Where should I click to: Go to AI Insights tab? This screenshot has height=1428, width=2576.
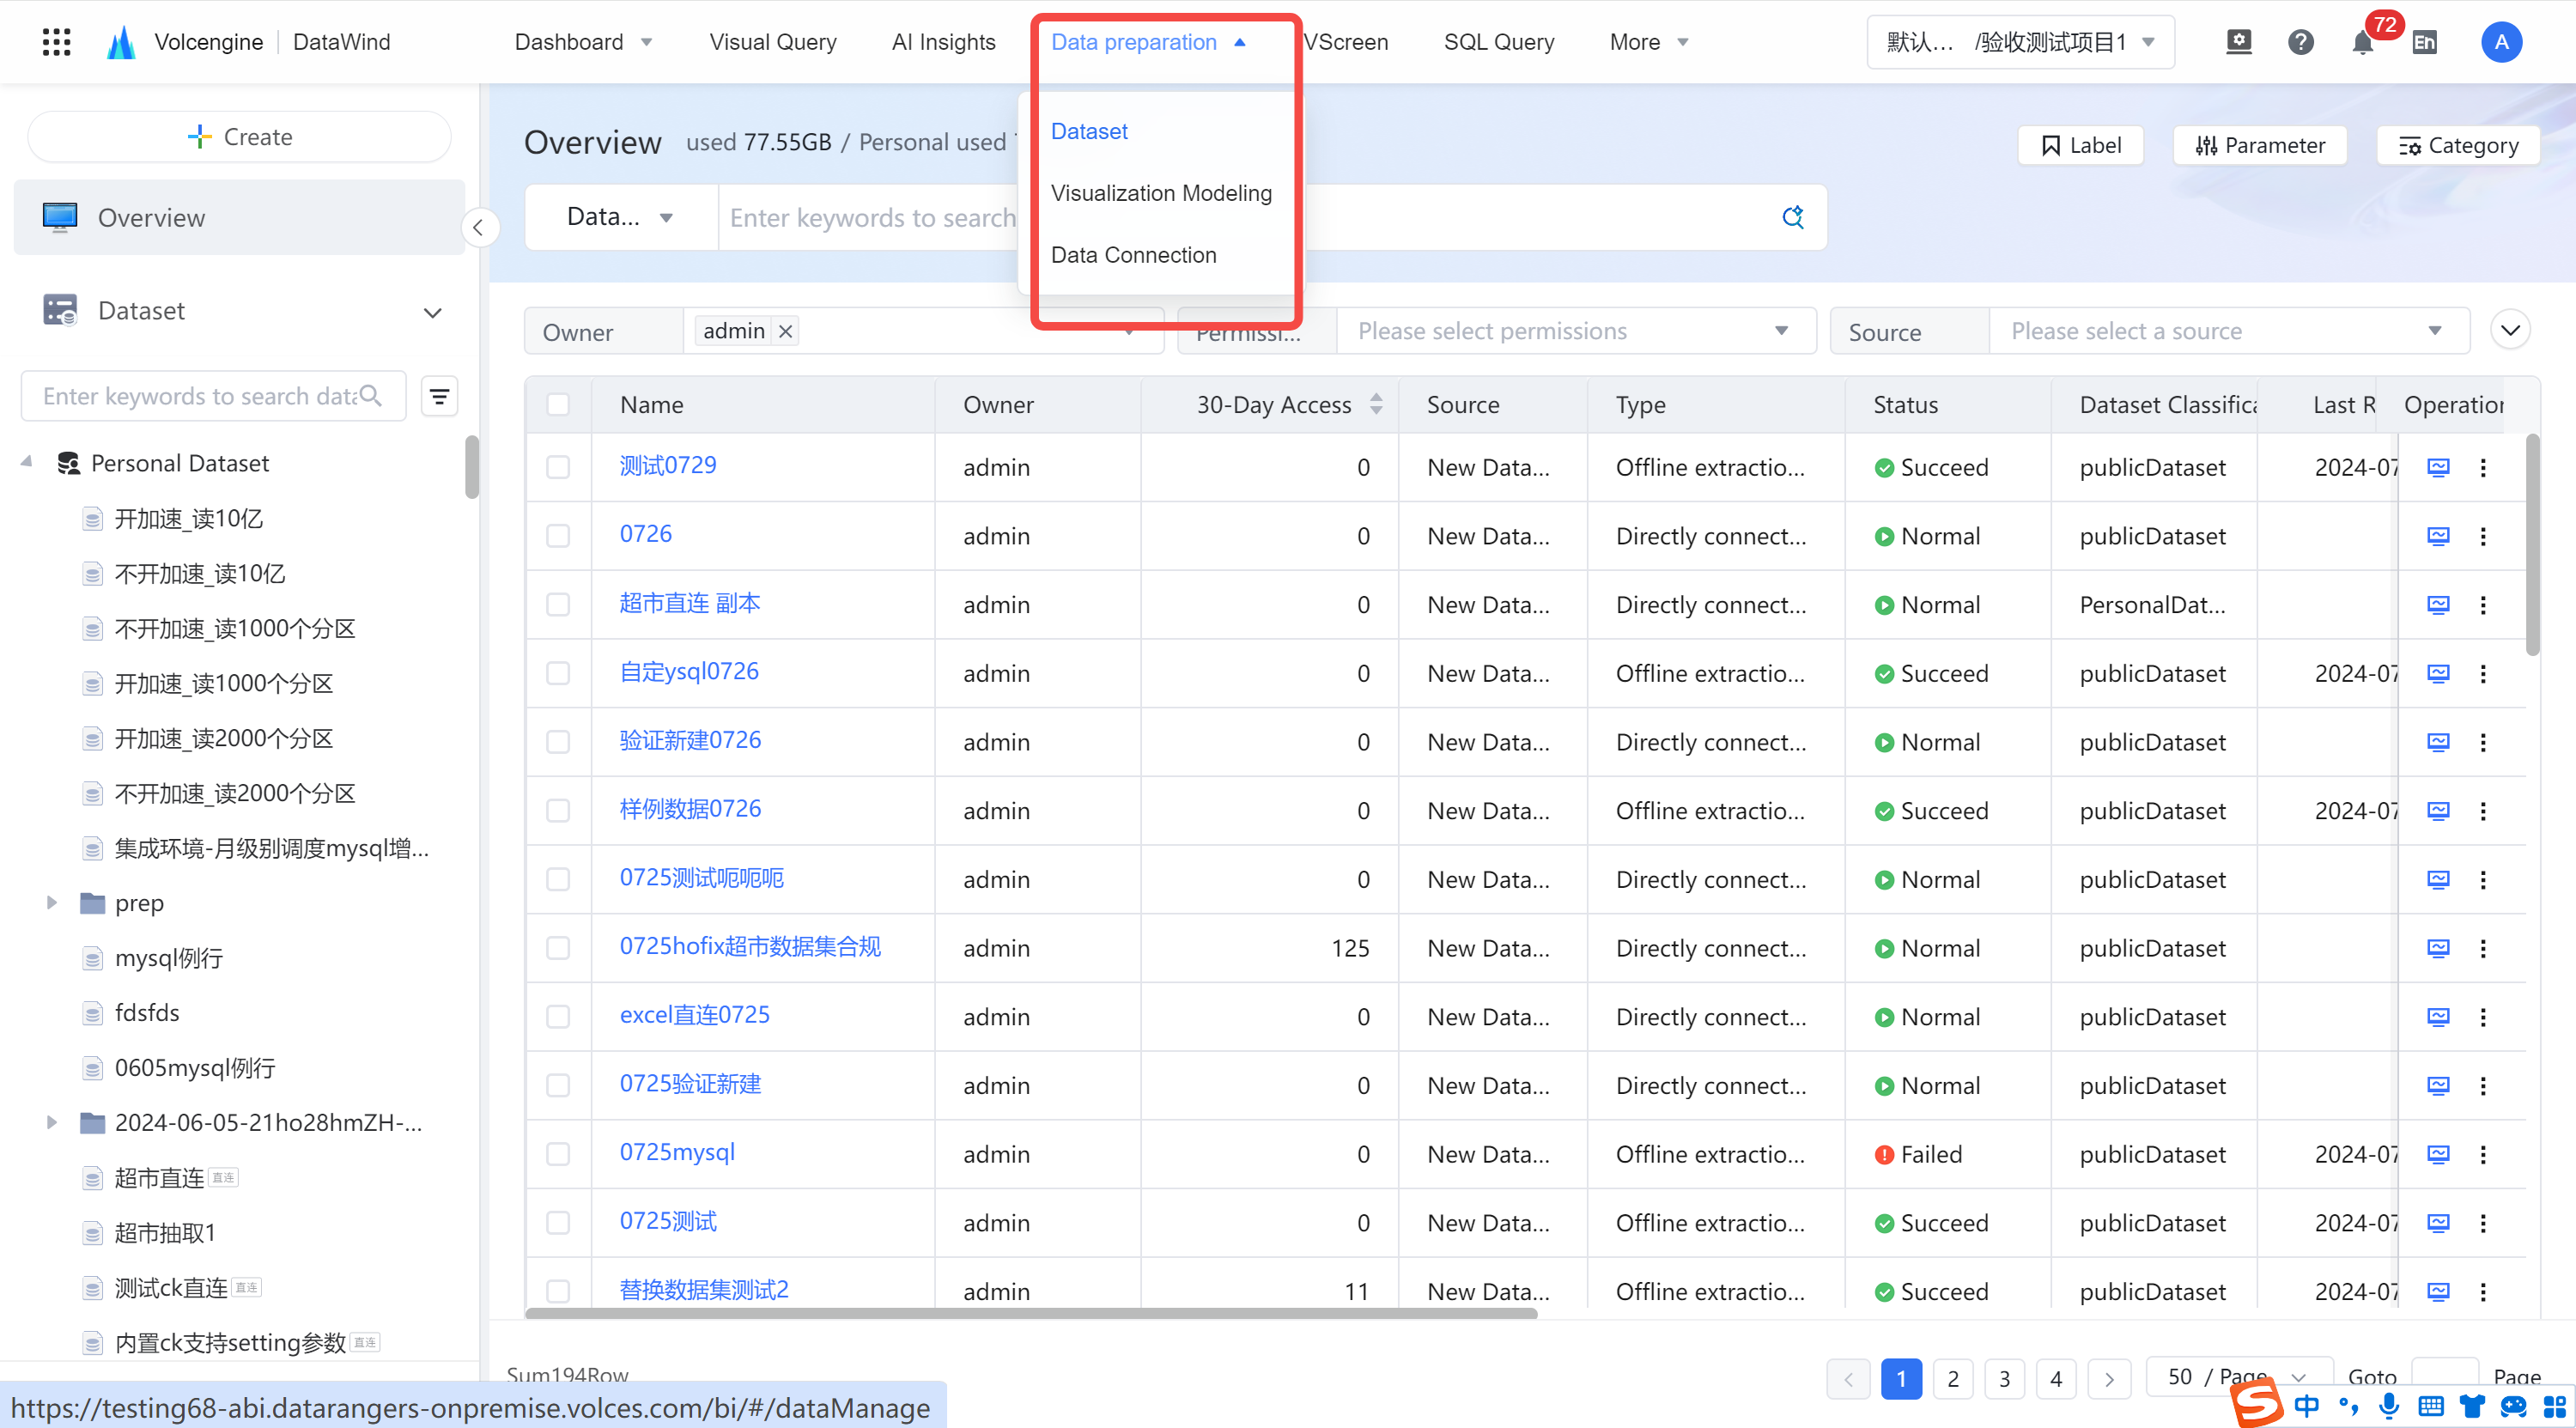click(x=943, y=42)
